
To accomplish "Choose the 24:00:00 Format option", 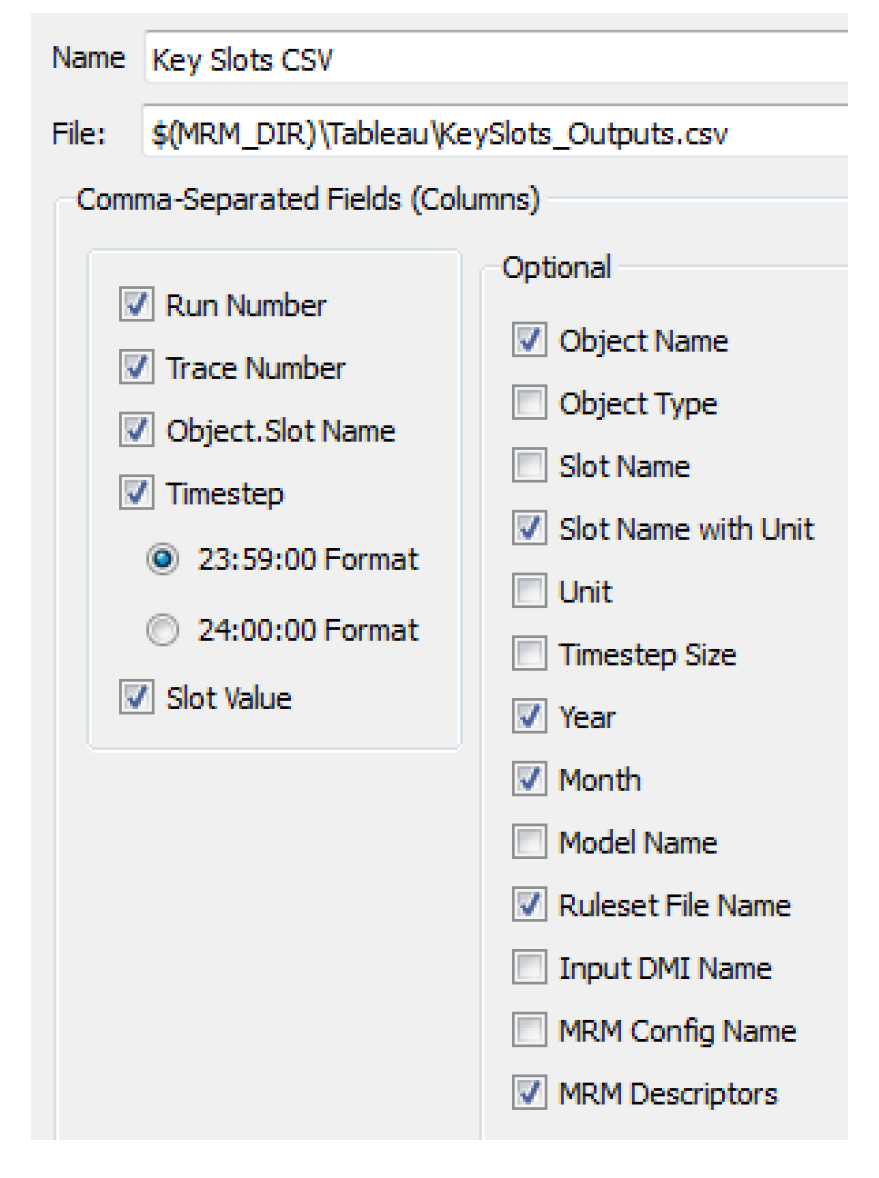I will coord(160,631).
